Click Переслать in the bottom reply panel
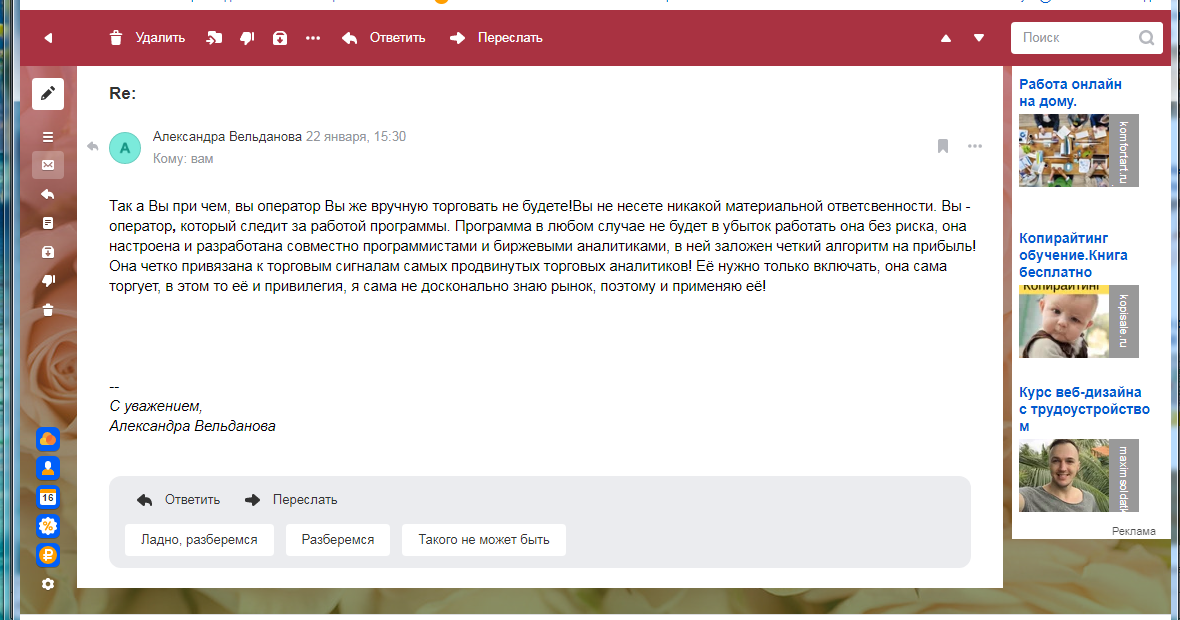This screenshot has height=620, width=1180. coord(291,500)
